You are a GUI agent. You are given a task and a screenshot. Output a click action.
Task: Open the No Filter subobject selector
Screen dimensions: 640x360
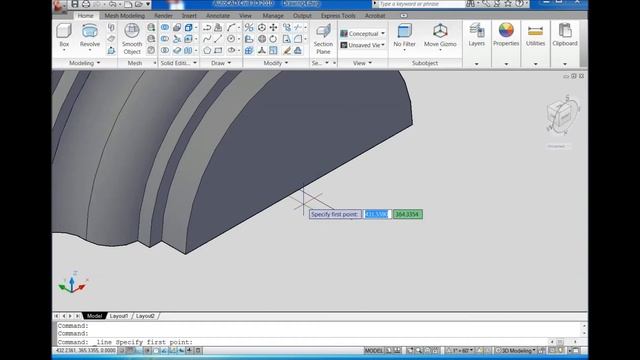404,36
